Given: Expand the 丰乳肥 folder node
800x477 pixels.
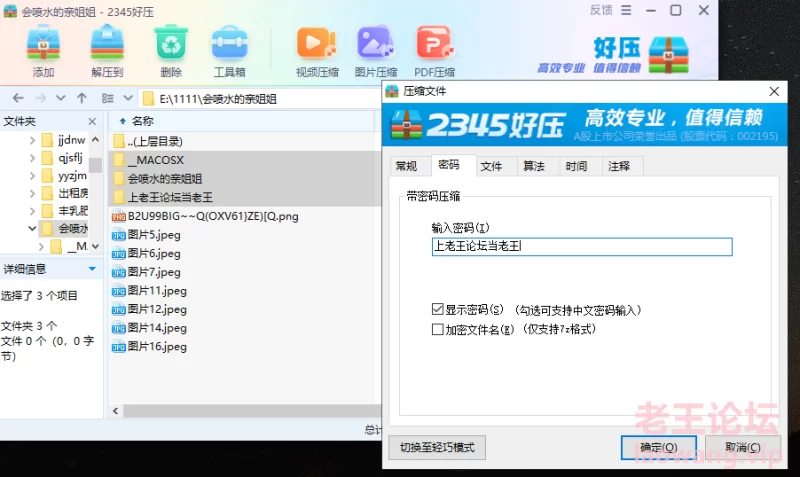Looking at the screenshot, I should click(x=32, y=211).
